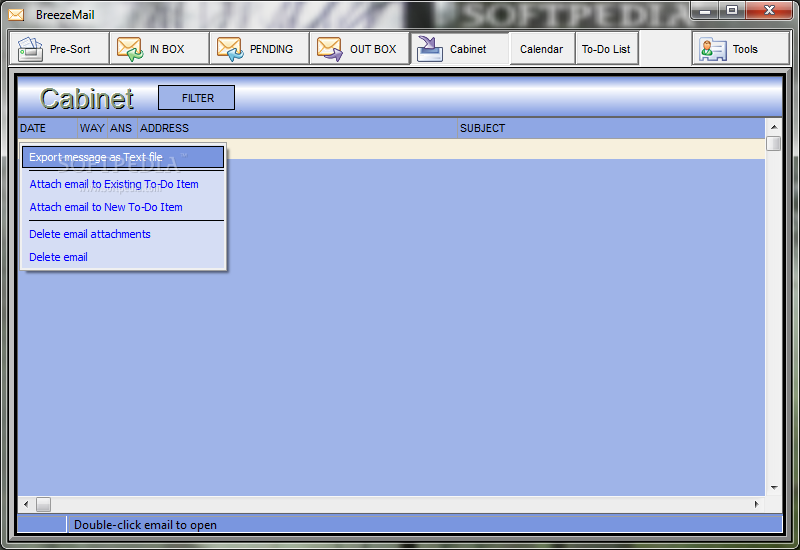The width and height of the screenshot is (800, 550).
Task: Click the 'Double-click email to open' status text
Action: click(145, 525)
